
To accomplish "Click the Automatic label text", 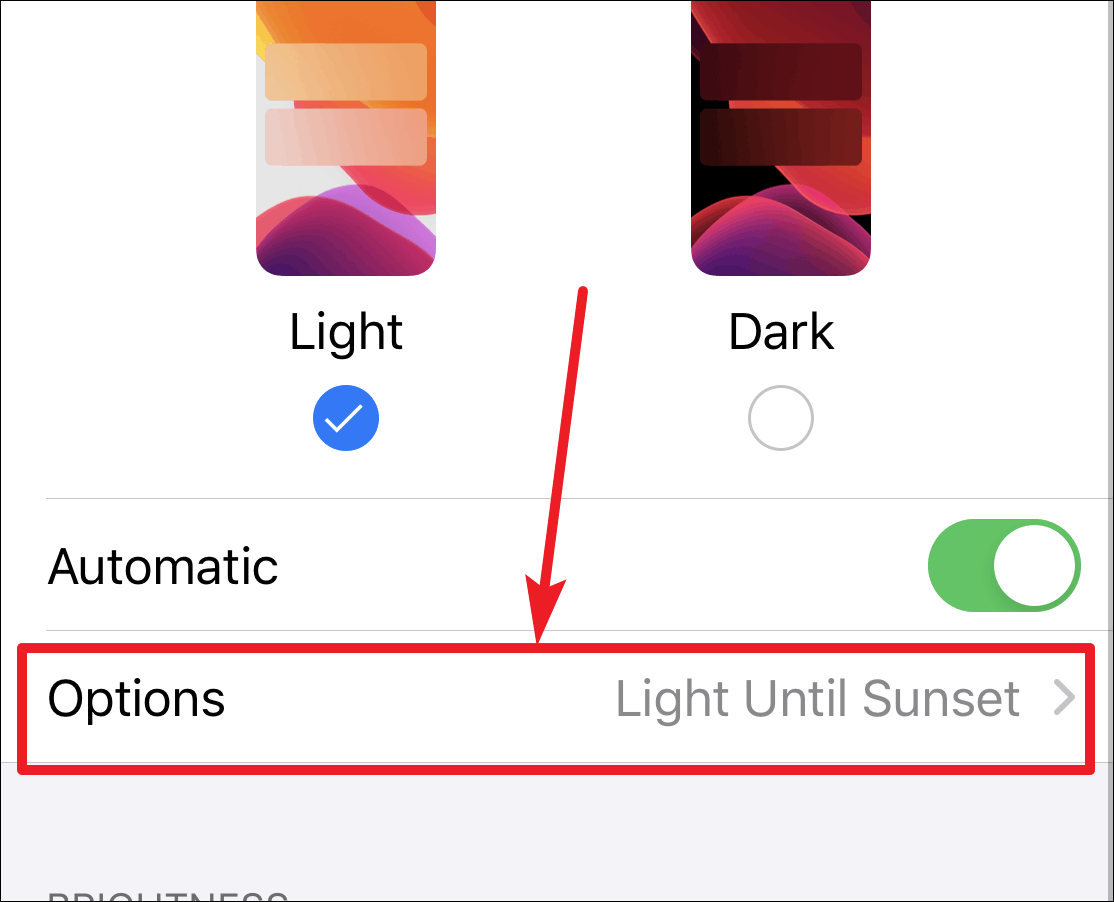I will [163, 567].
